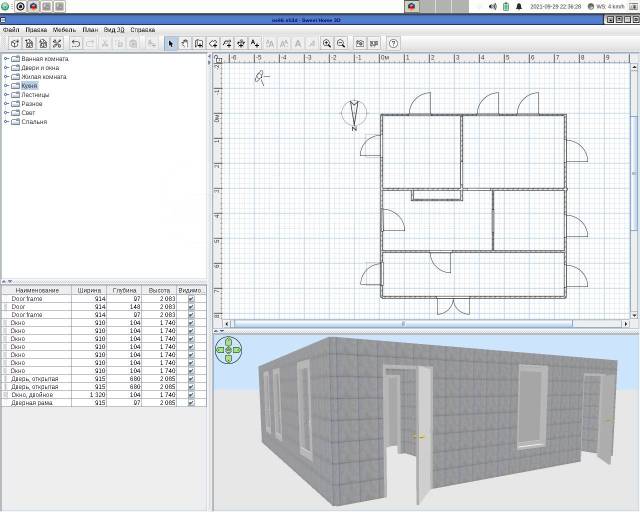The image size is (640, 512).
Task: Toggle visibility of Окно, двойное row
Action: coord(191,395)
